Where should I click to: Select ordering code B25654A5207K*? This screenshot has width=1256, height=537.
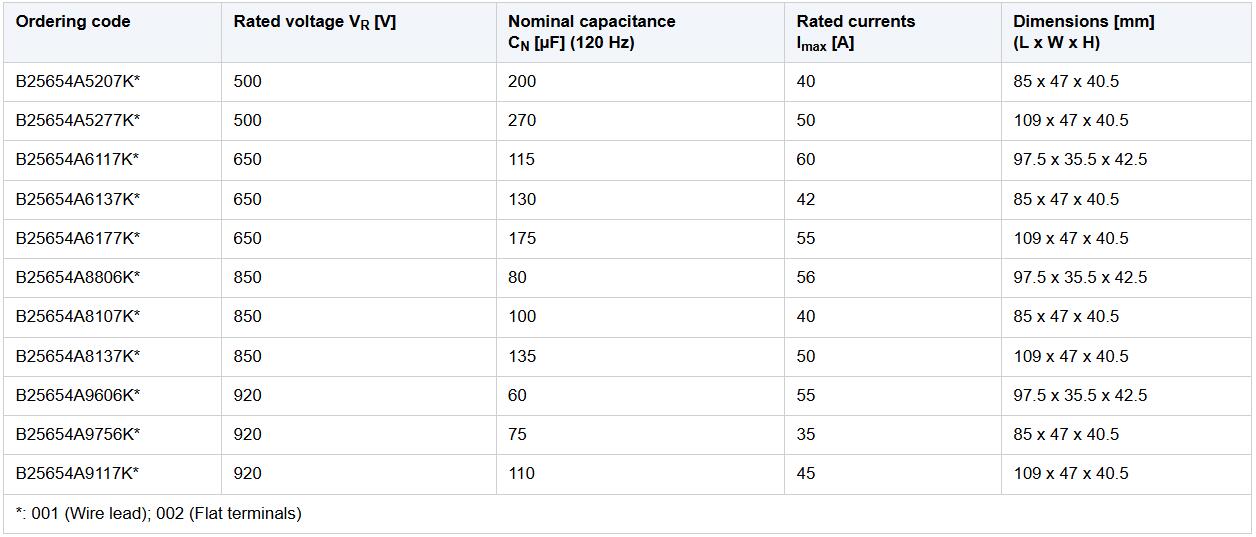(x=78, y=81)
